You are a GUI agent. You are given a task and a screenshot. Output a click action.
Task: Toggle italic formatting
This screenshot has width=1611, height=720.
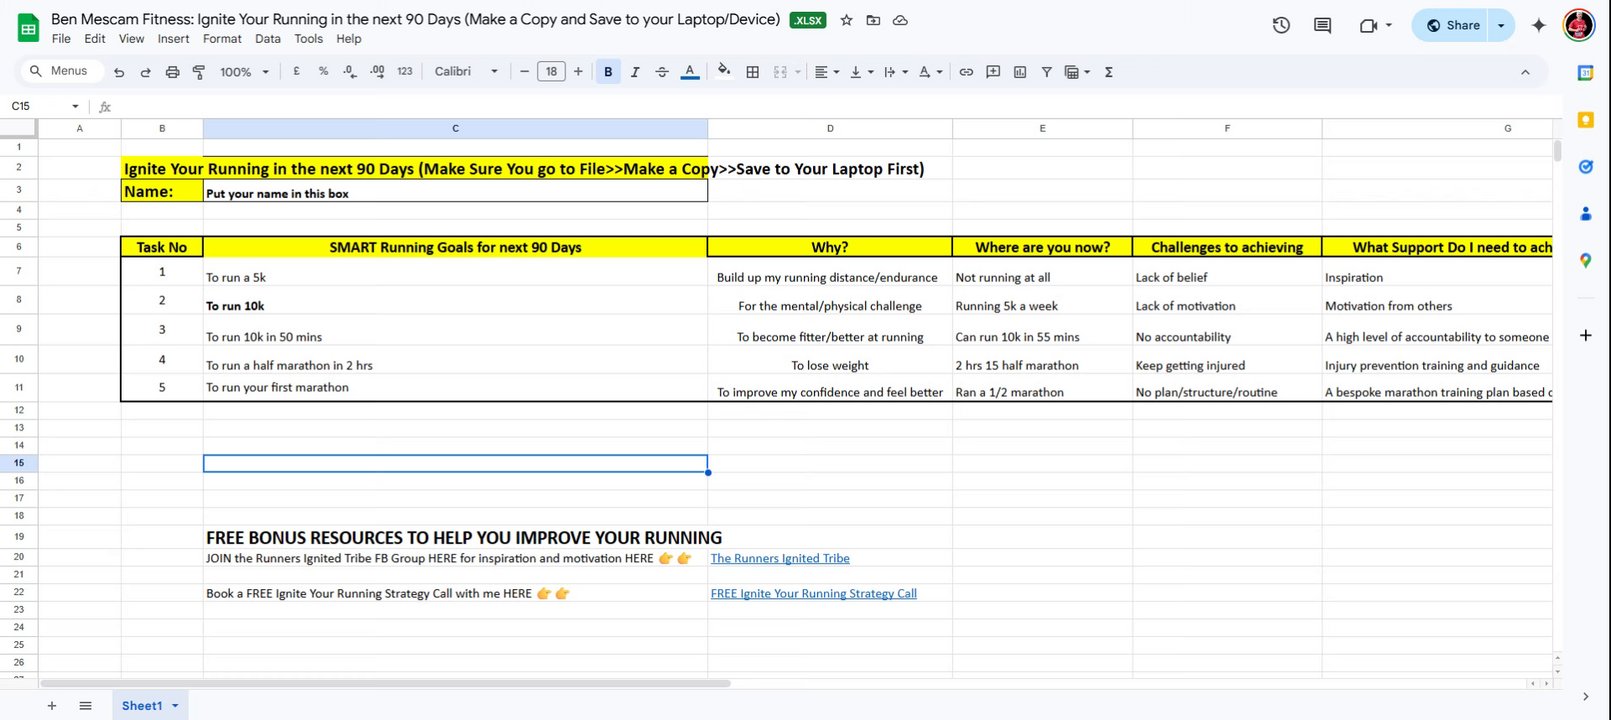[x=634, y=72]
